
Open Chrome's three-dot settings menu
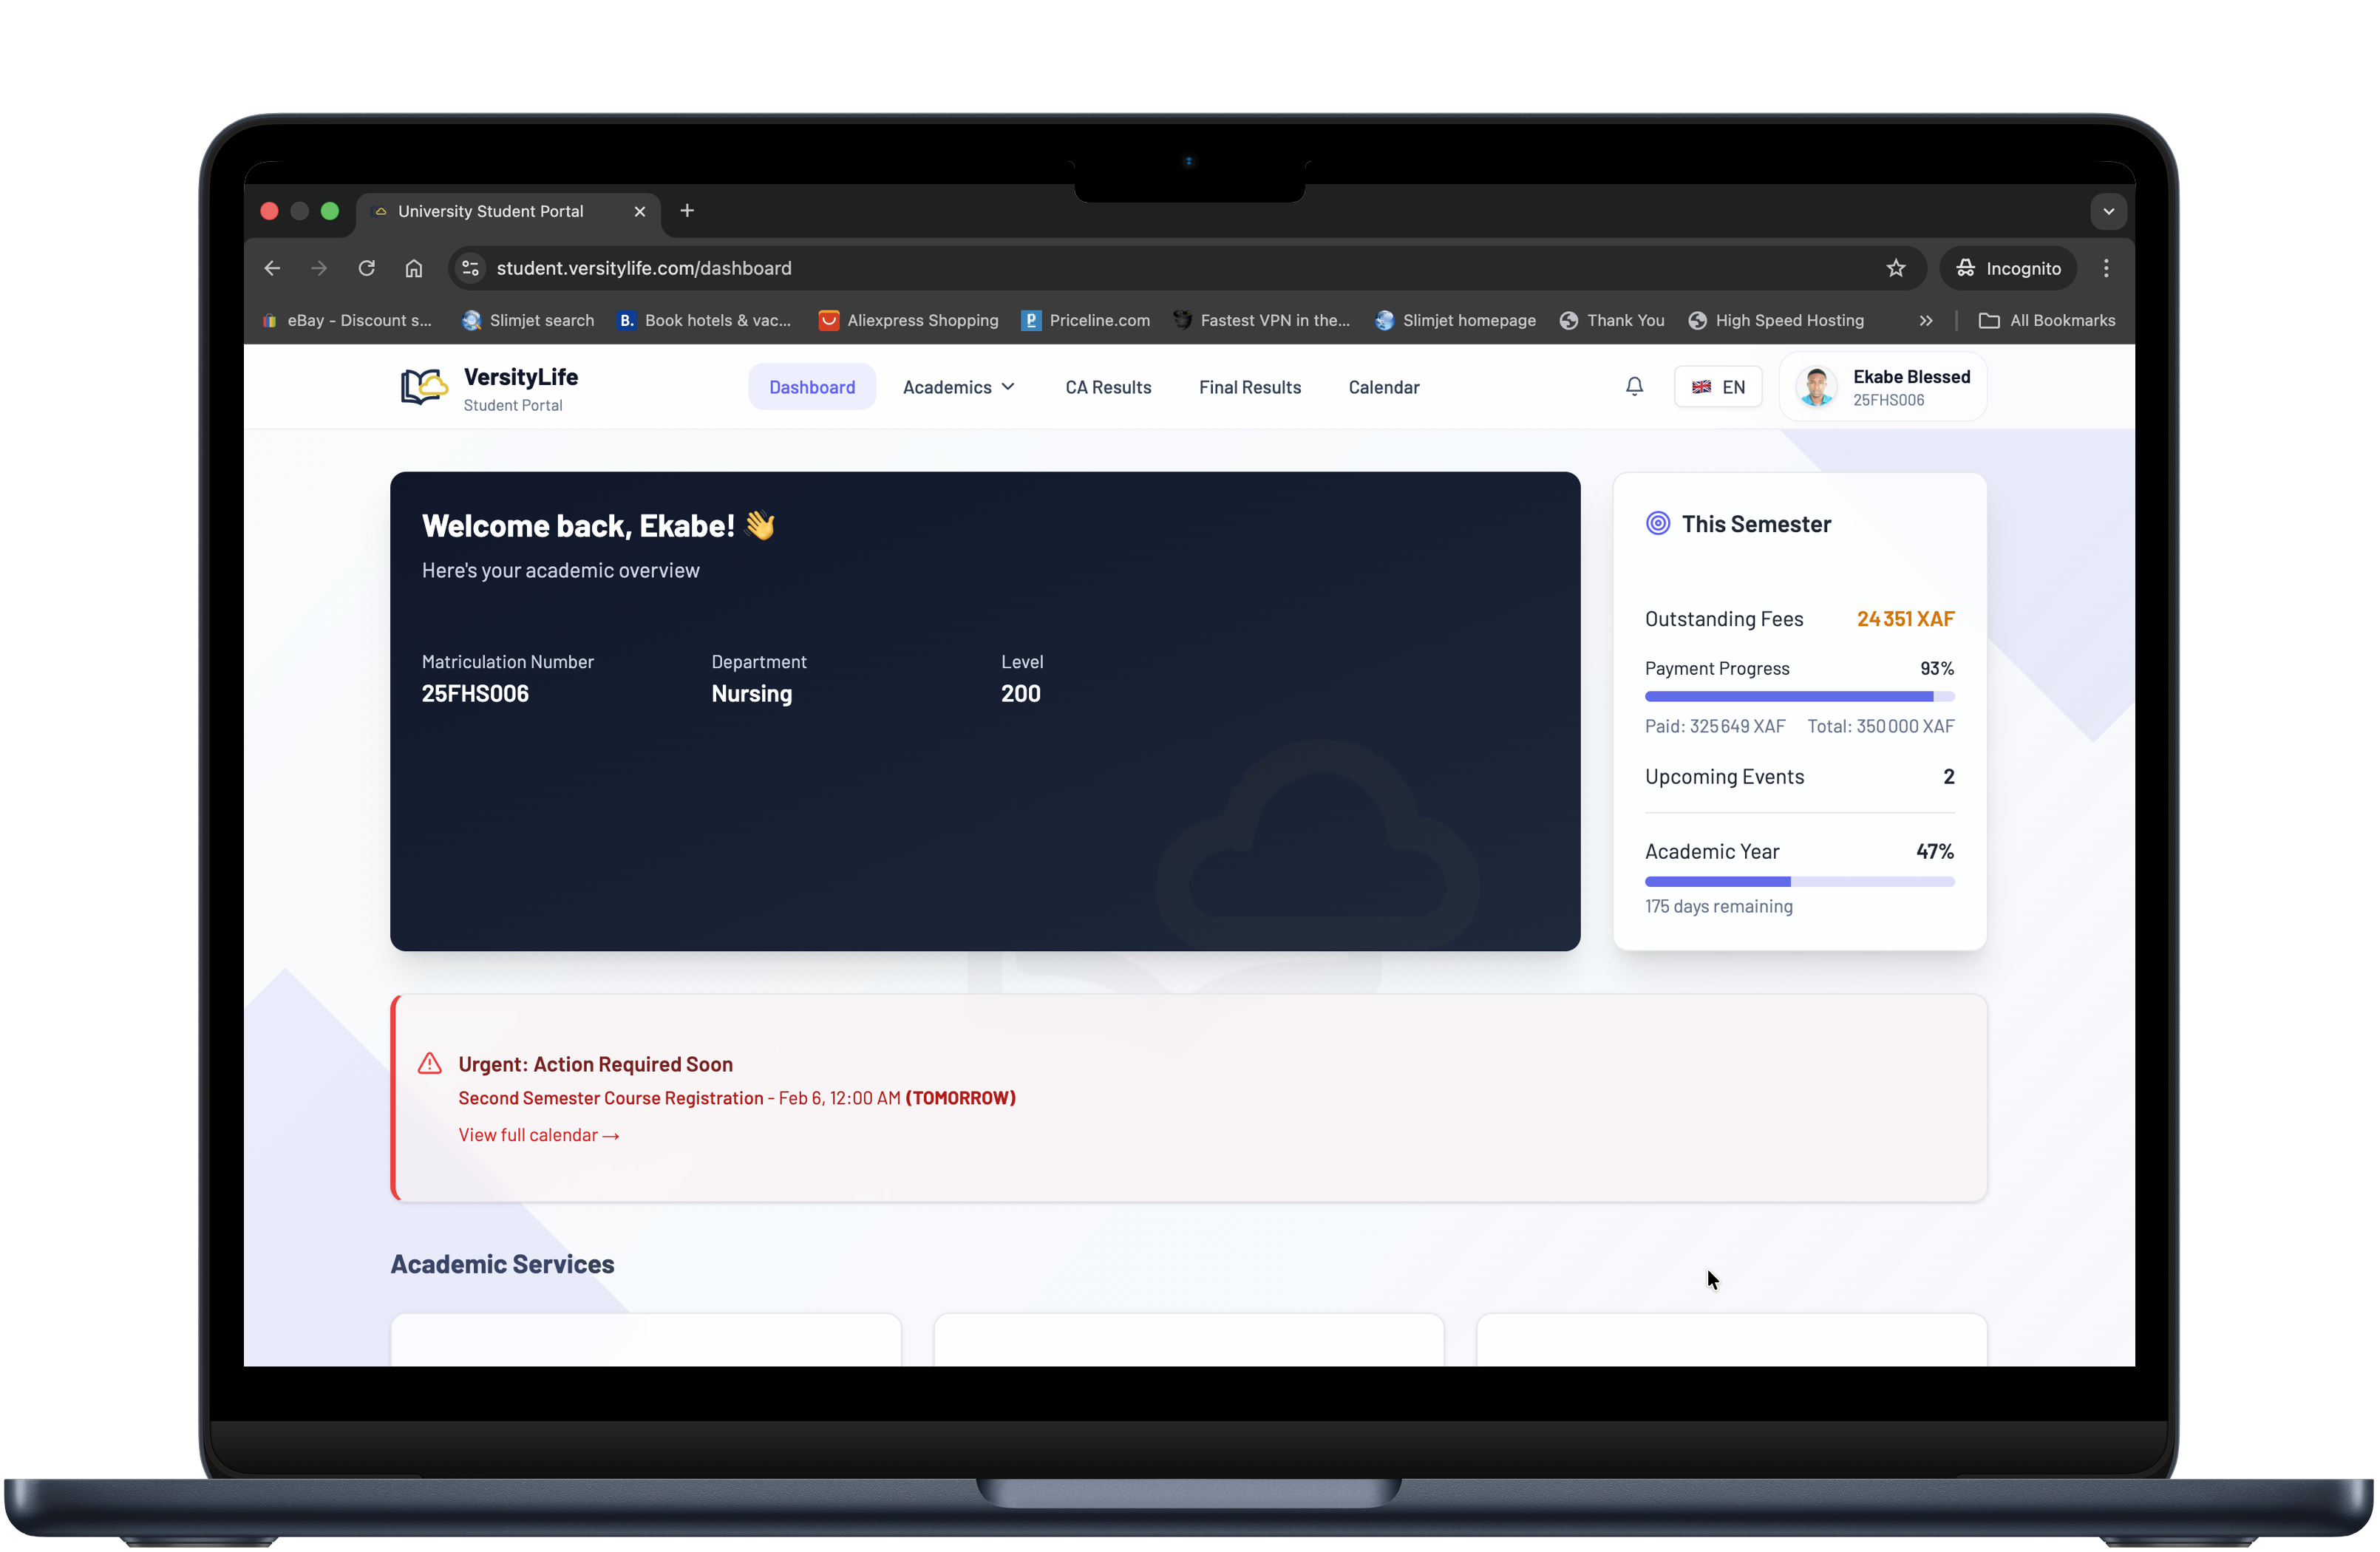(x=2105, y=268)
